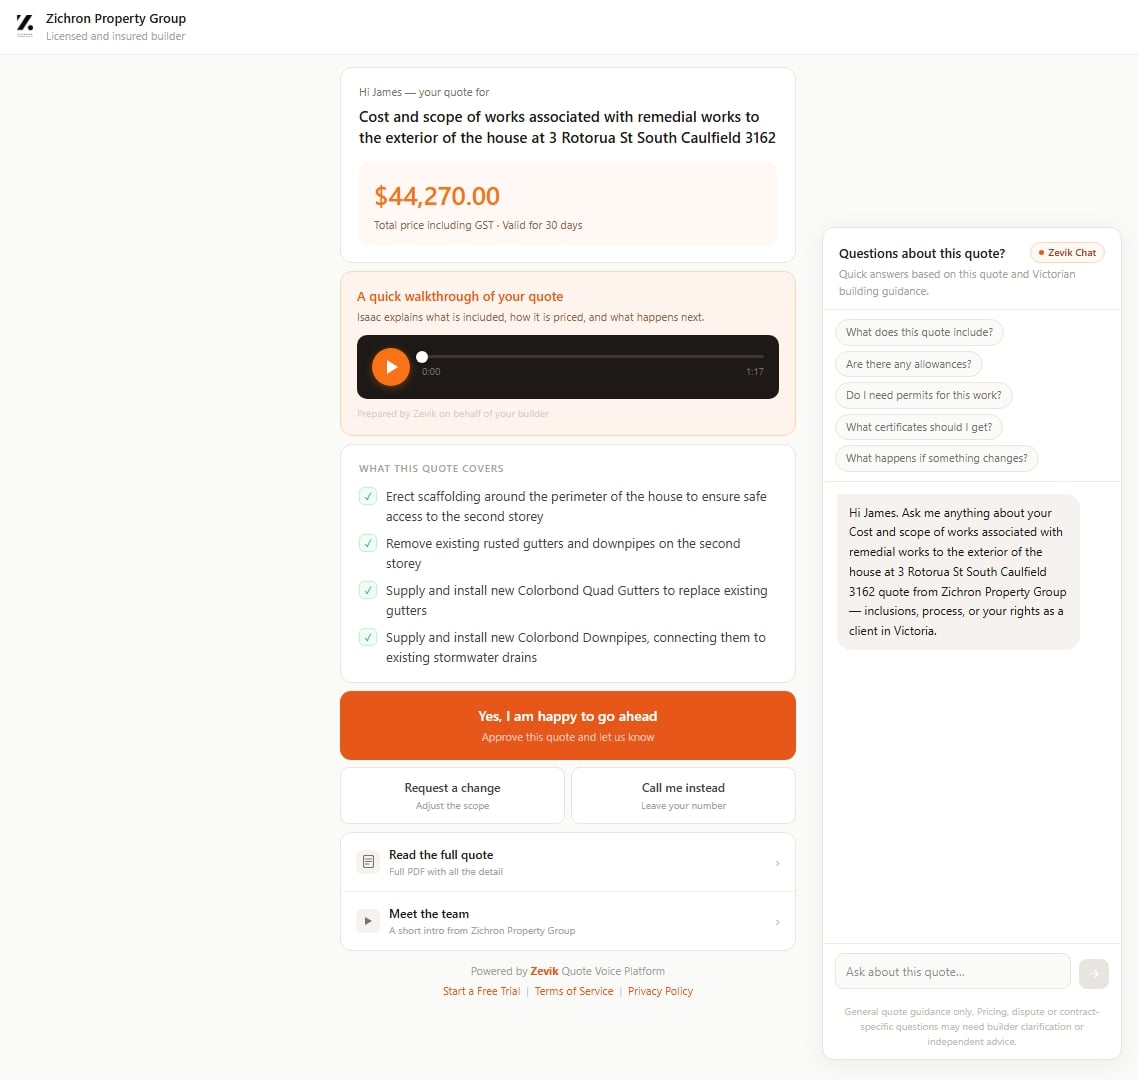This screenshot has width=1138, height=1080.
Task: Click the video play icon beside Meet the team
Action: pos(368,921)
